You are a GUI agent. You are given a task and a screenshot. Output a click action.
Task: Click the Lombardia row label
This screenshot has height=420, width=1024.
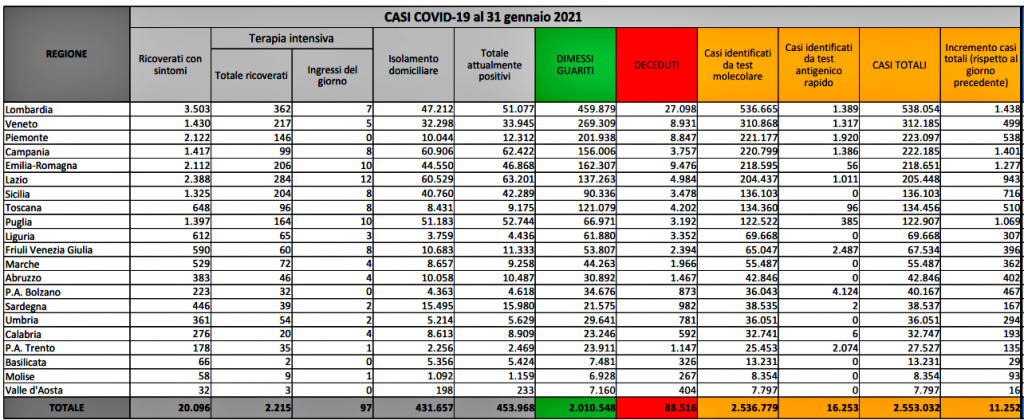30,107
